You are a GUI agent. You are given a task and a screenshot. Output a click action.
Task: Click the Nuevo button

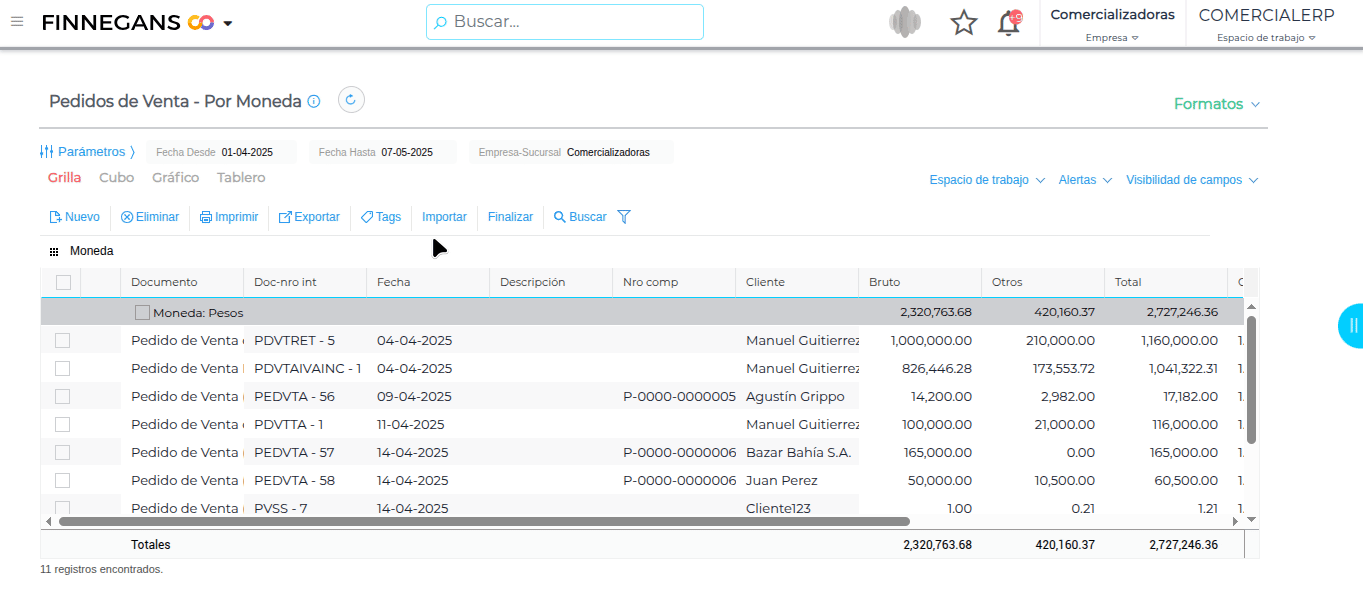[75, 217]
